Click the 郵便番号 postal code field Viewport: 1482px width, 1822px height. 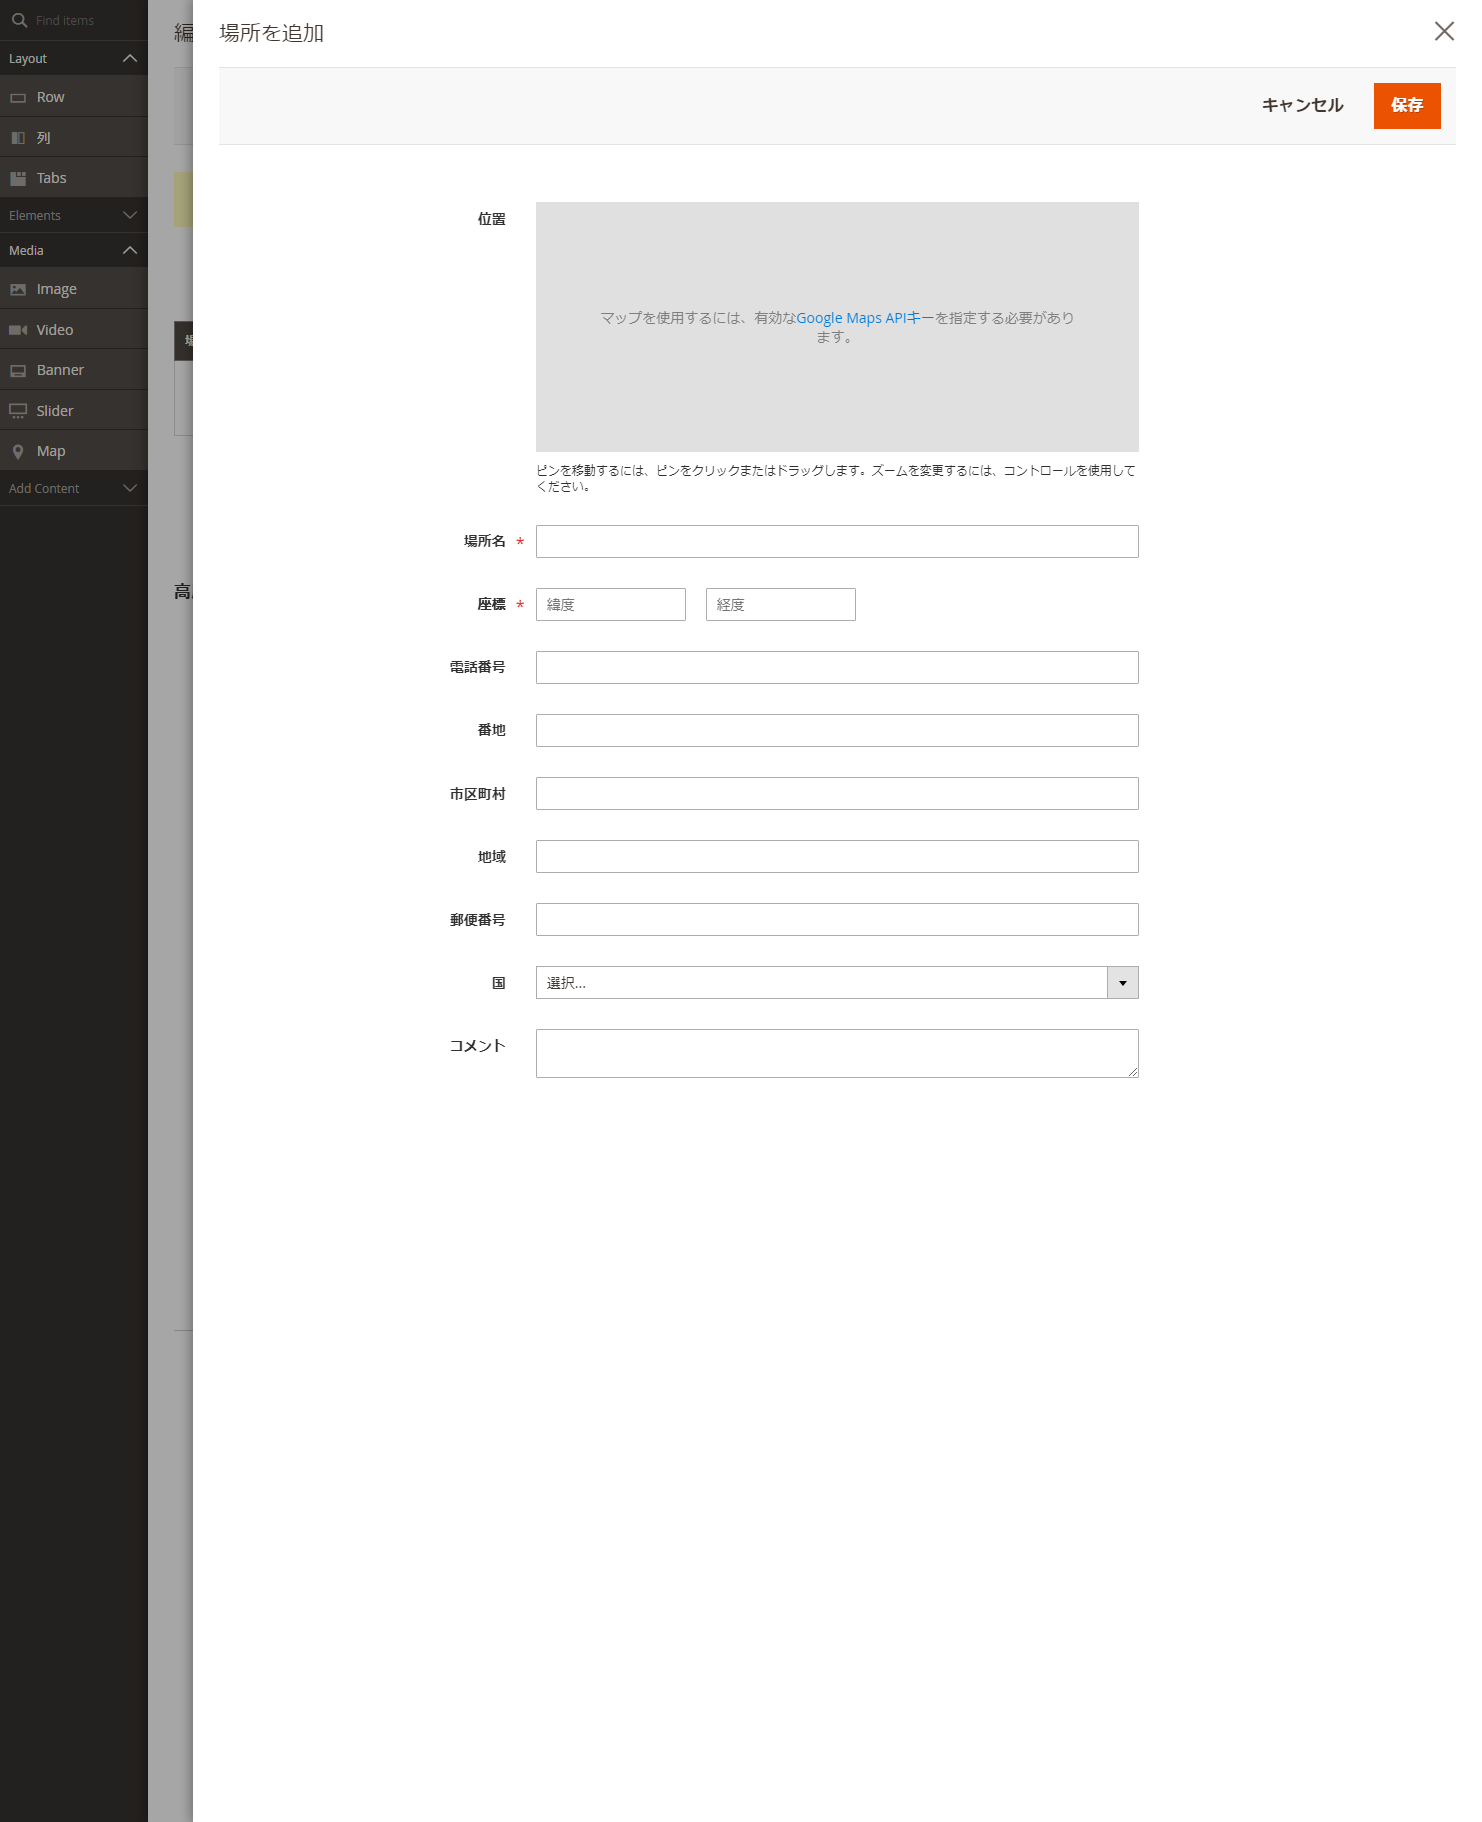(837, 919)
